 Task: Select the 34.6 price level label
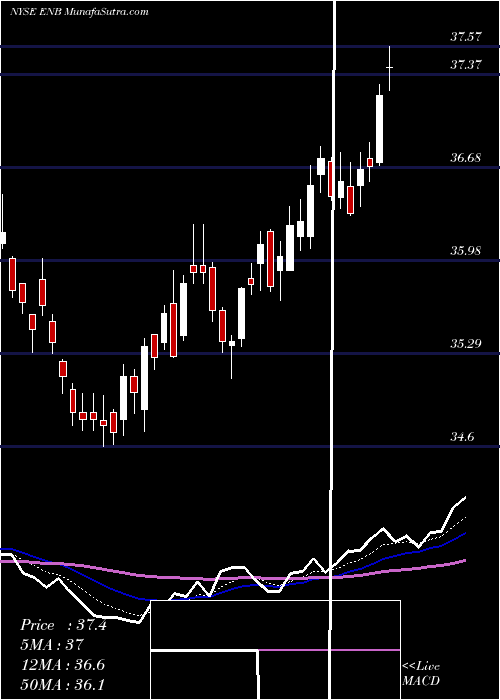click(462, 437)
